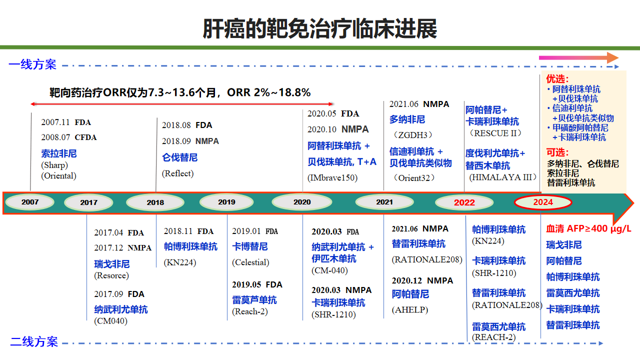The image size is (640, 360).
Task: Click 纳武利尤单抗 + above 伊匹木单抗
Action: (x=343, y=247)
